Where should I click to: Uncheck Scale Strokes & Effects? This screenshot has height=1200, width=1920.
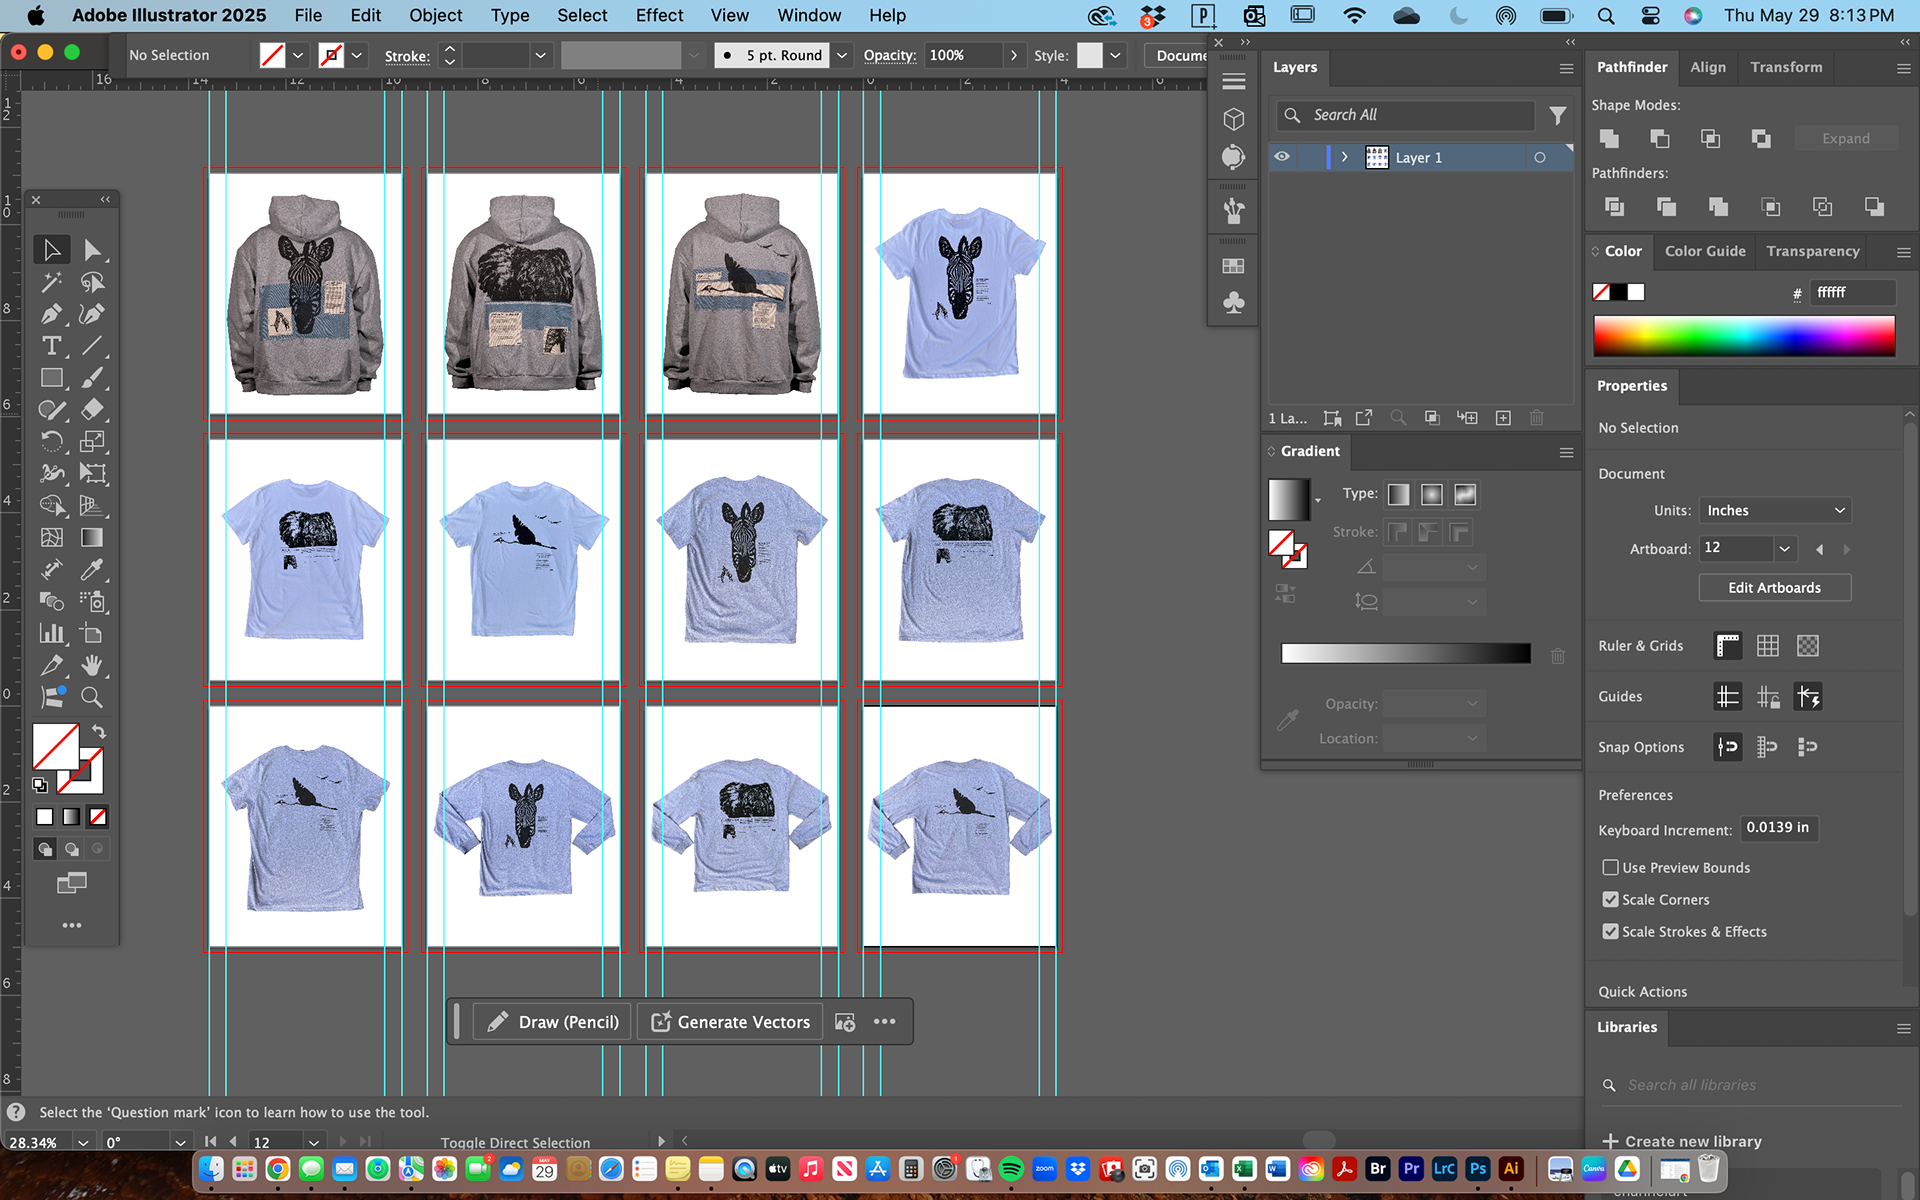click(1610, 932)
